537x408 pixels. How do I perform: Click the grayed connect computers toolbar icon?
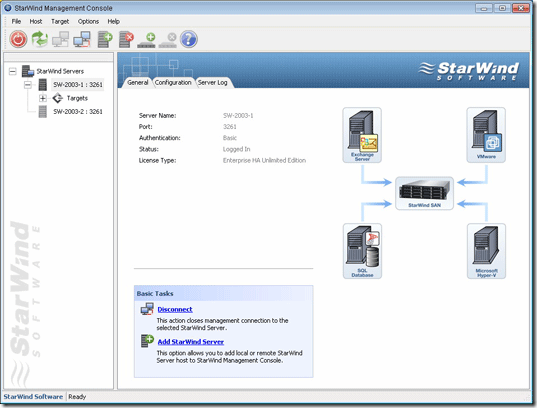[x=61, y=39]
